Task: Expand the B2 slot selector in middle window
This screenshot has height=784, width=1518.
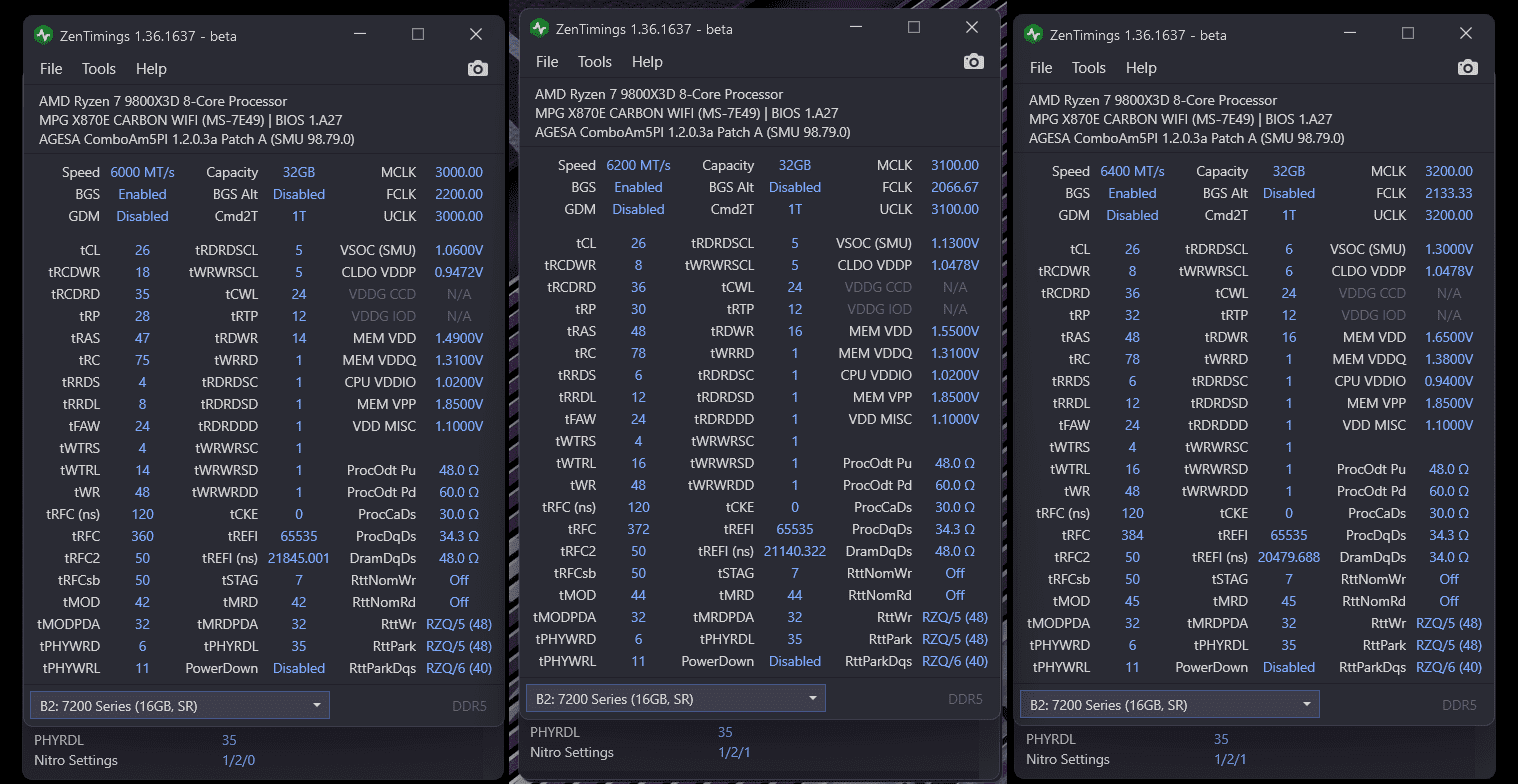Action: (676, 698)
